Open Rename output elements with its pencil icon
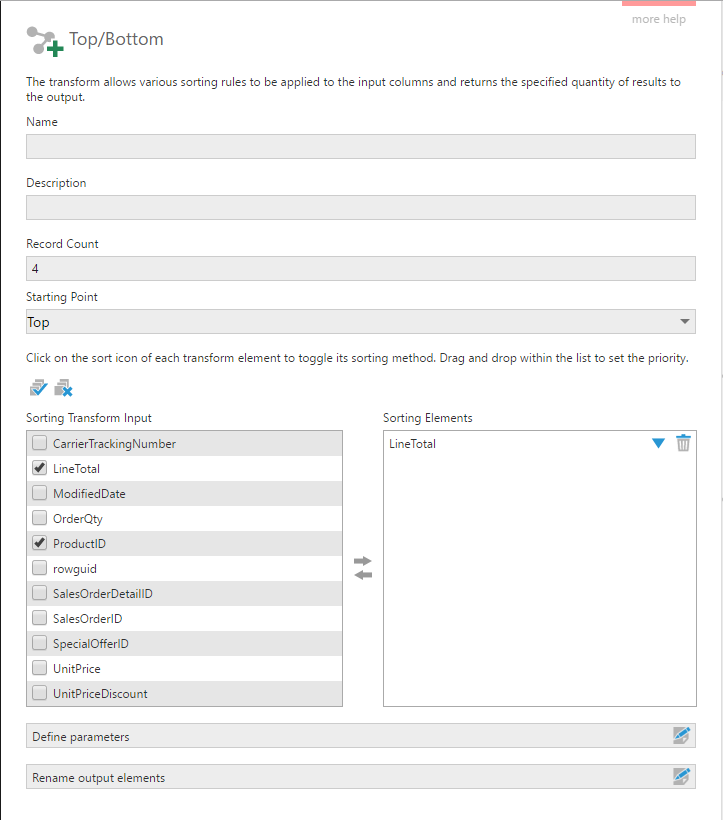 pyautogui.click(x=682, y=776)
